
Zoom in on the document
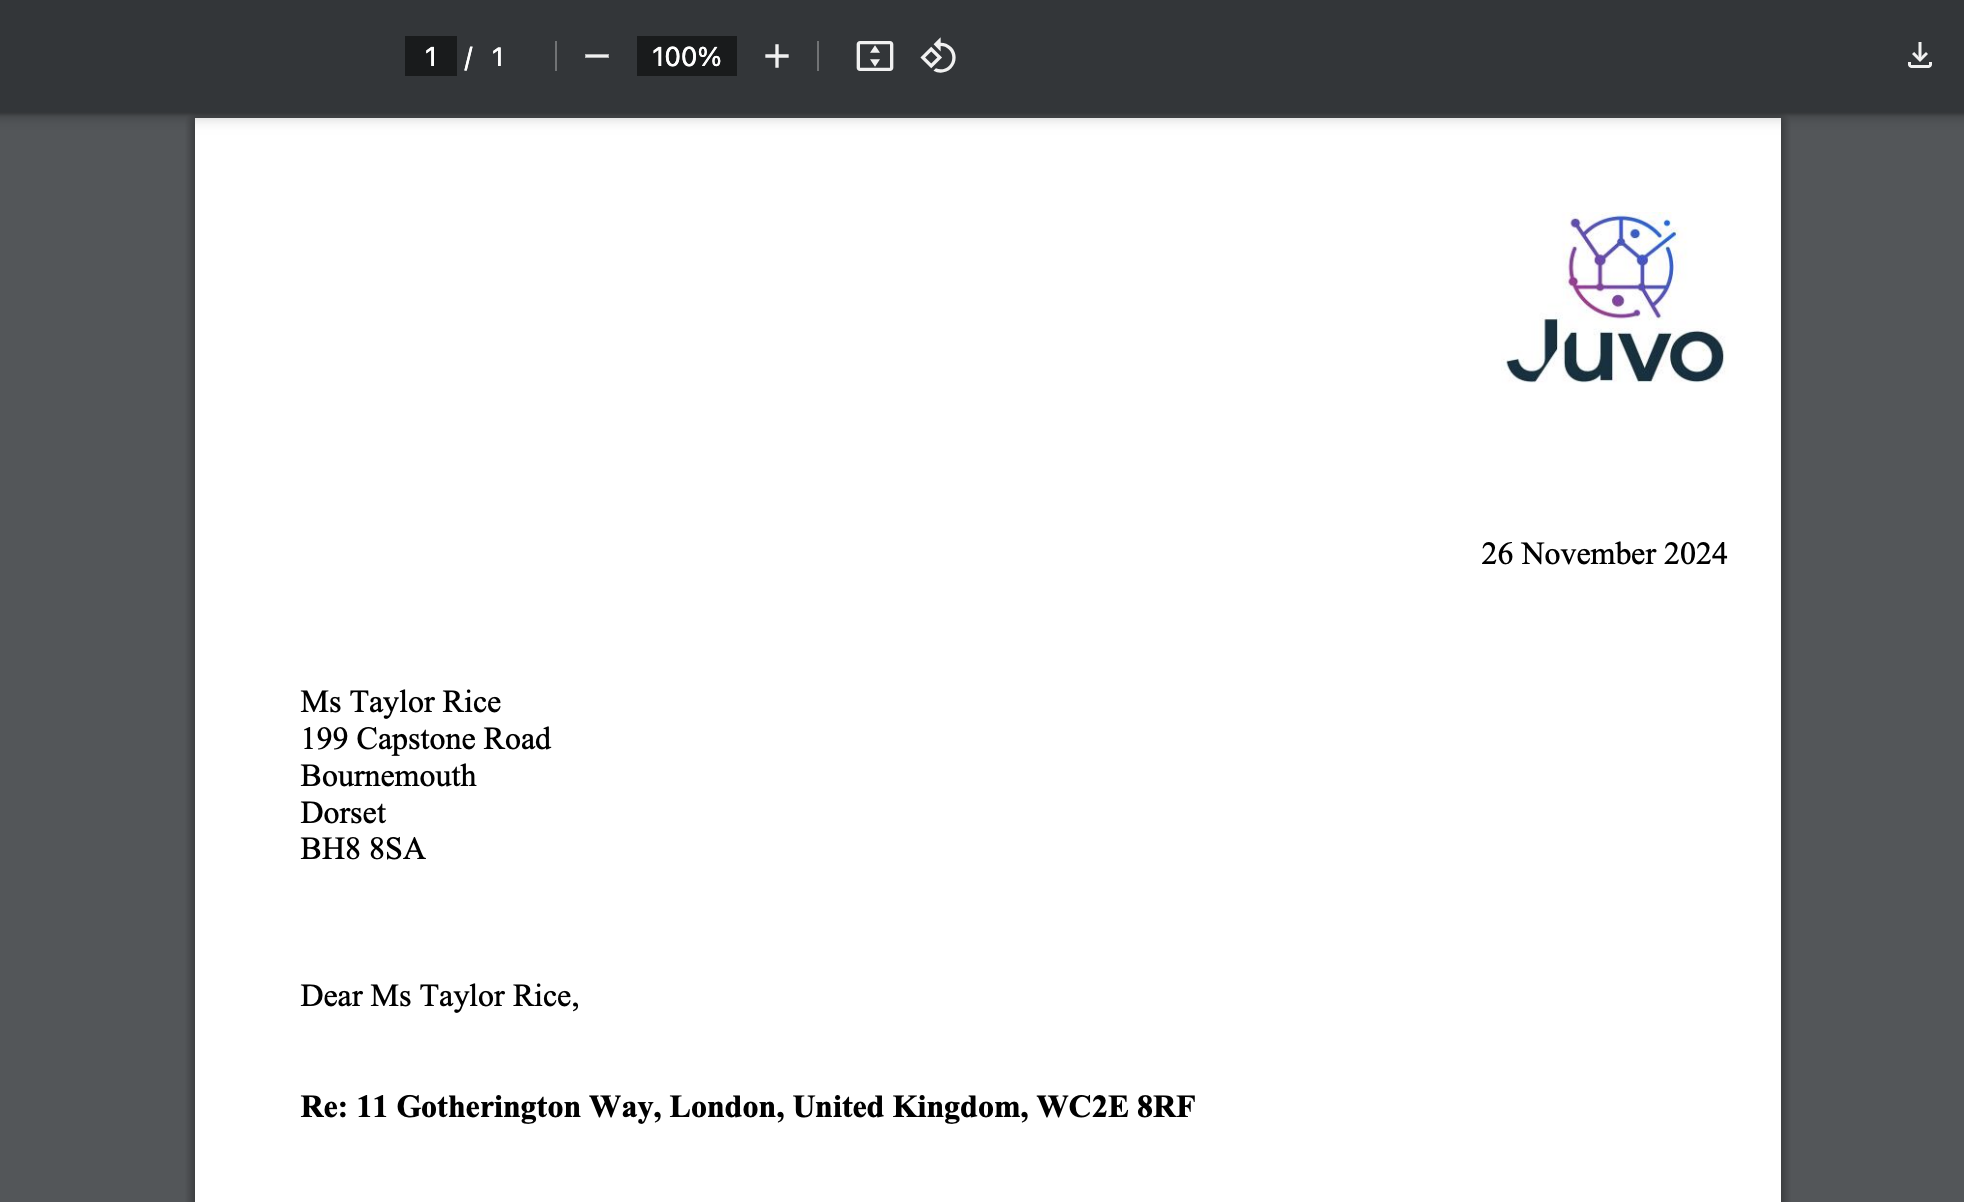pos(777,56)
